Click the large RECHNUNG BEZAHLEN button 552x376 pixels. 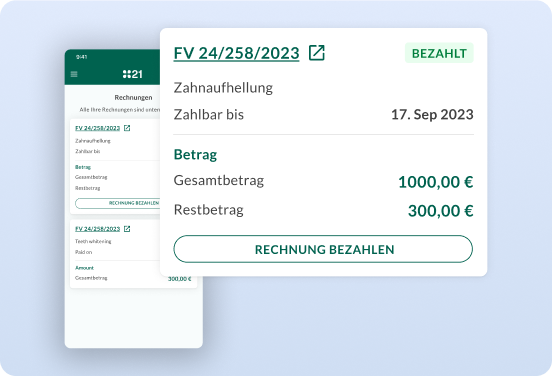point(323,249)
